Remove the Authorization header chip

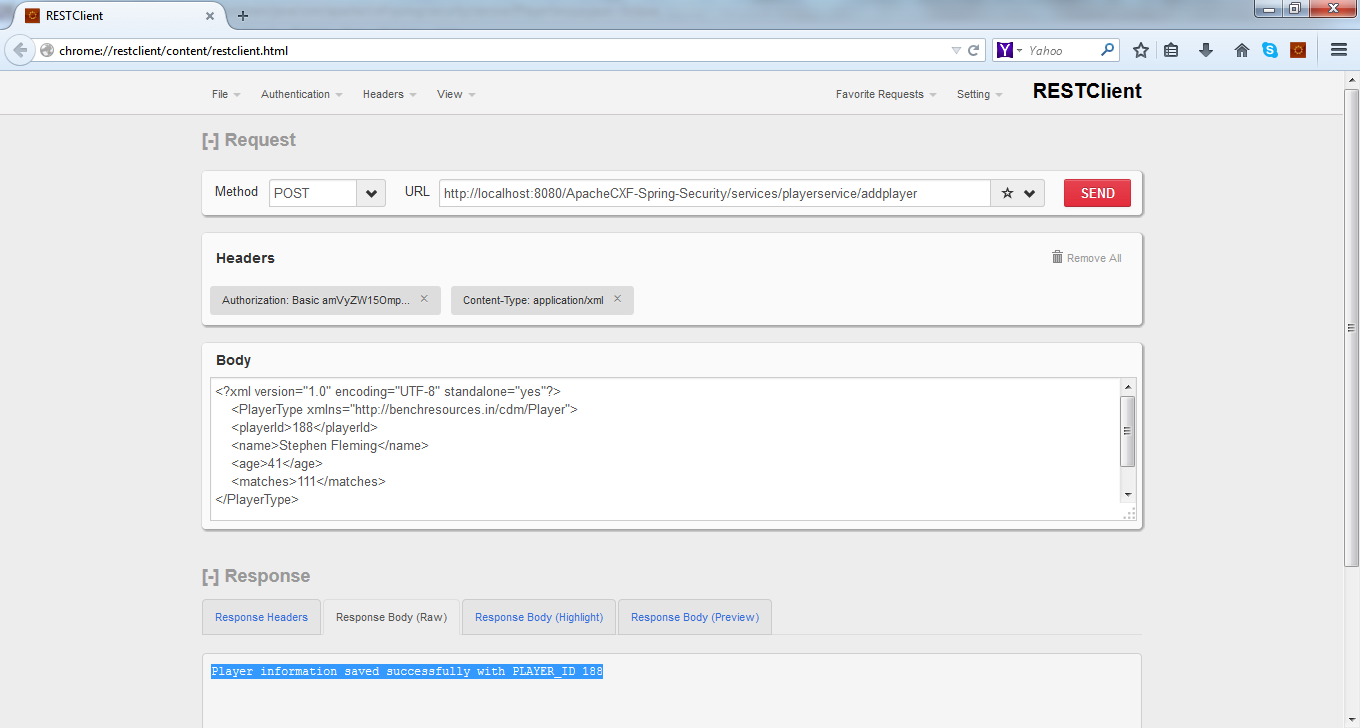424,299
